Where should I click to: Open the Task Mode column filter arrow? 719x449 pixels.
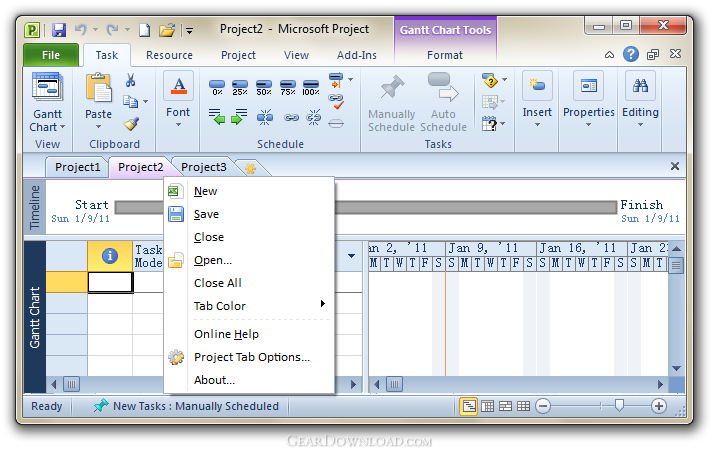(x=351, y=256)
